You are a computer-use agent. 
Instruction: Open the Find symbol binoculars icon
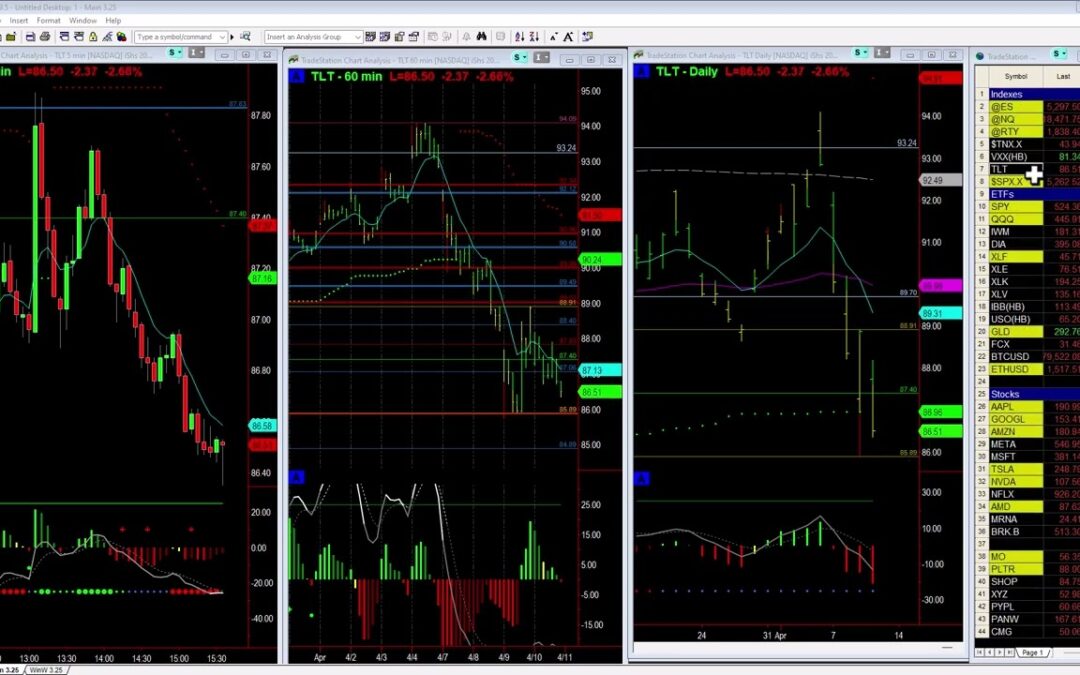pyautogui.click(x=482, y=37)
